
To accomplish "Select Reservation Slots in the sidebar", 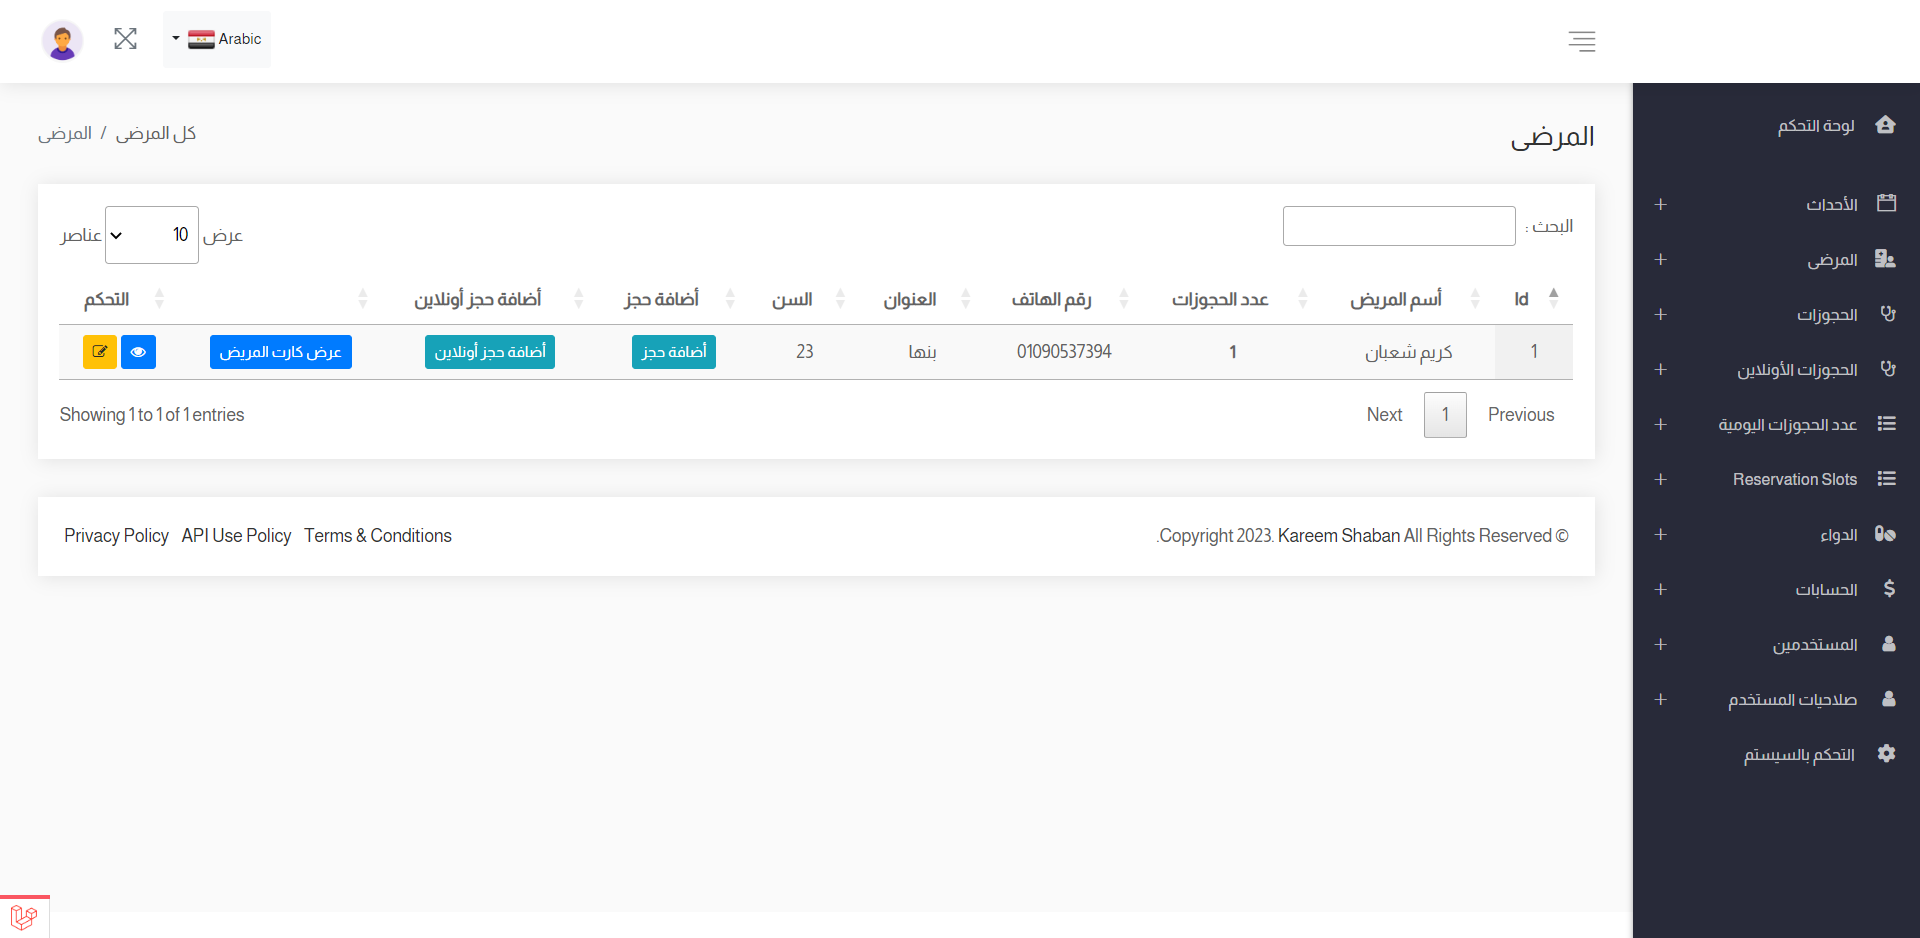I will point(1794,479).
